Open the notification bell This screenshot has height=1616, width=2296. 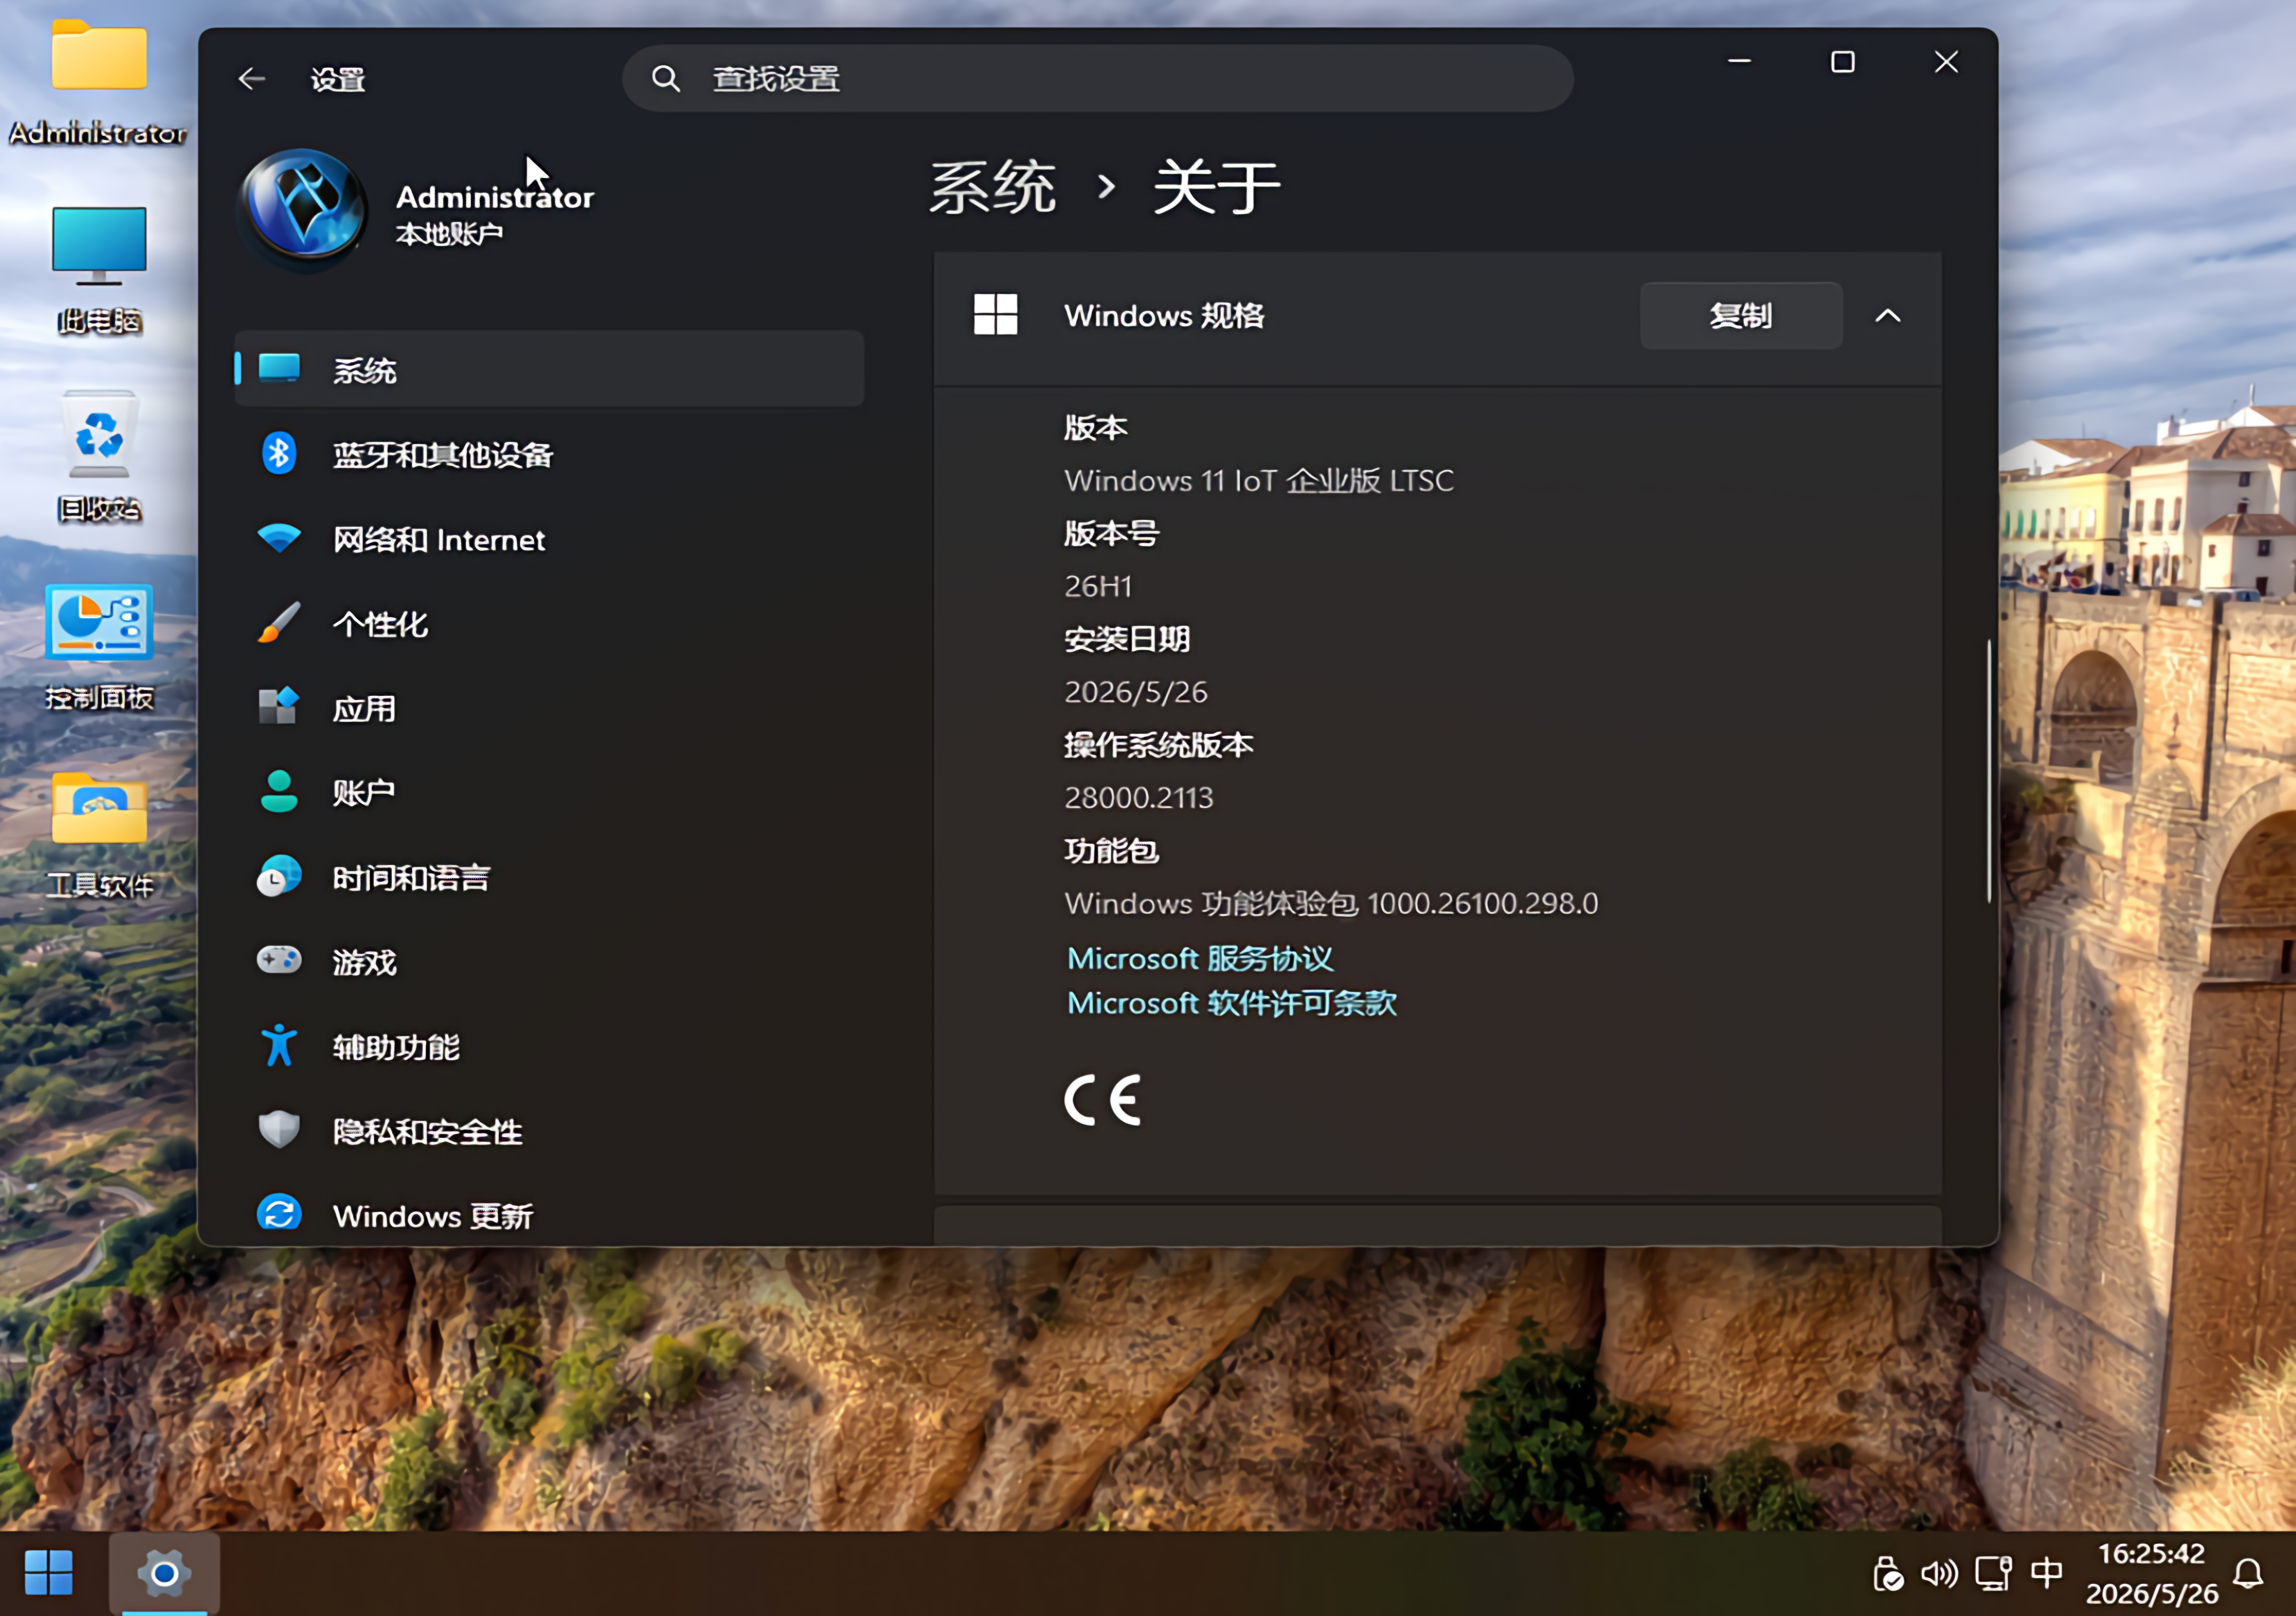point(2249,1574)
